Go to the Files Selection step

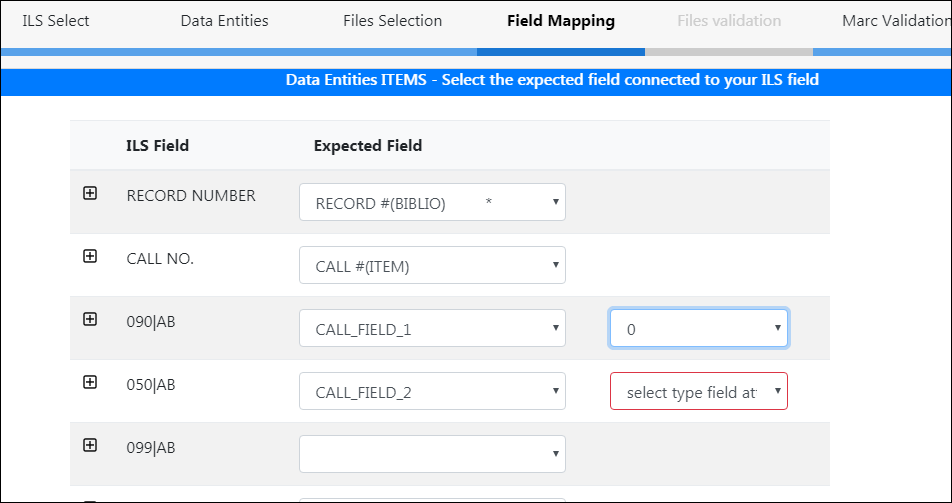[x=393, y=21]
